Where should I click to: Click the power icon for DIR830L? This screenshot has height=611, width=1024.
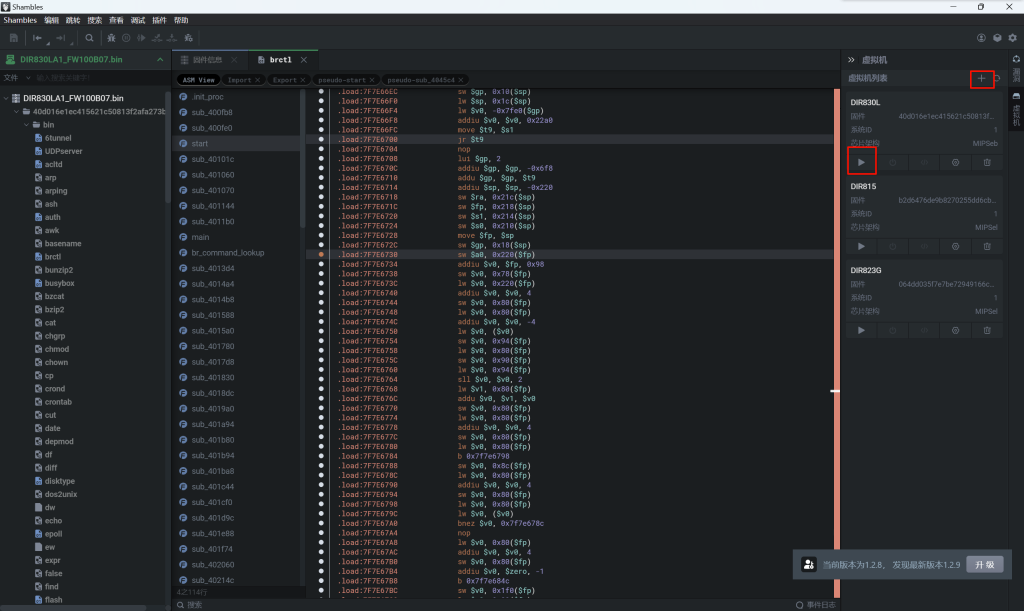point(893,162)
